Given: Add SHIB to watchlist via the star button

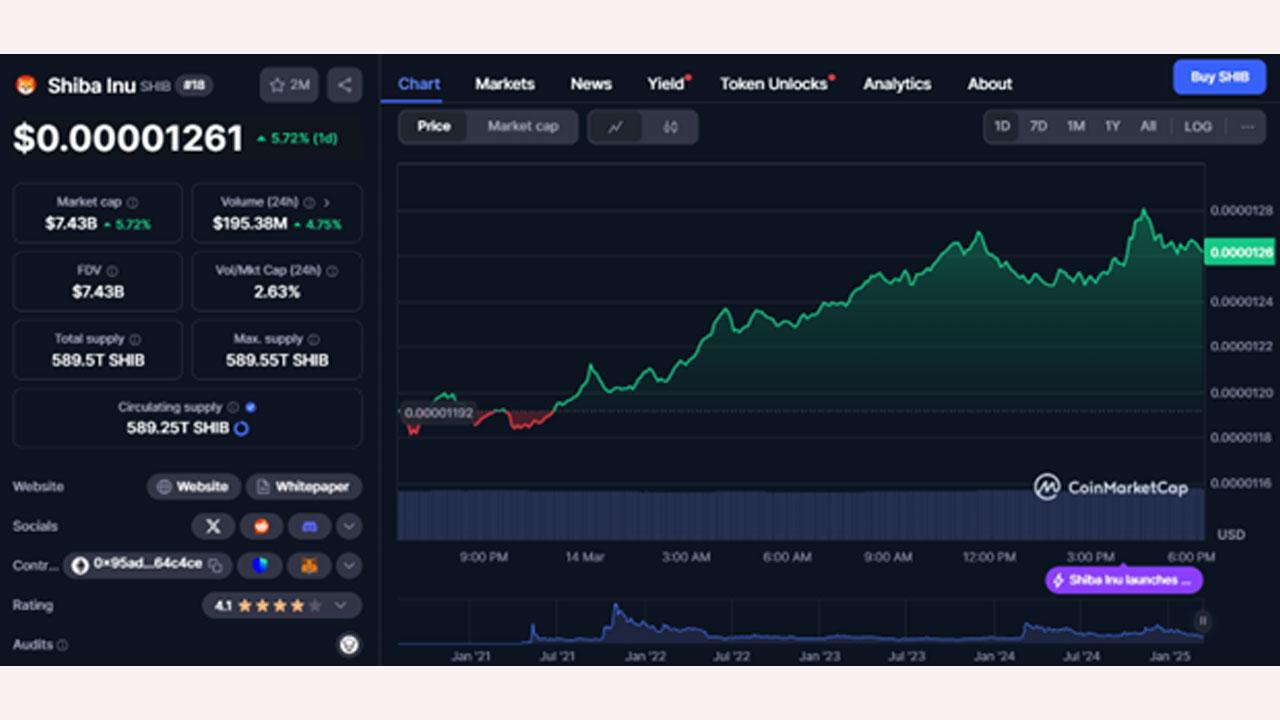Looking at the screenshot, I should pyautogui.click(x=289, y=85).
